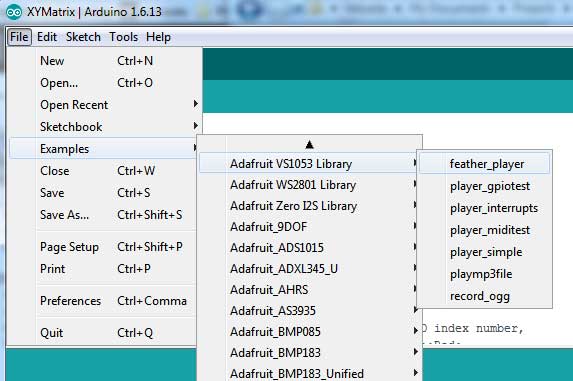Open the player_simple example
This screenshot has height=381, width=573.
click(x=485, y=252)
